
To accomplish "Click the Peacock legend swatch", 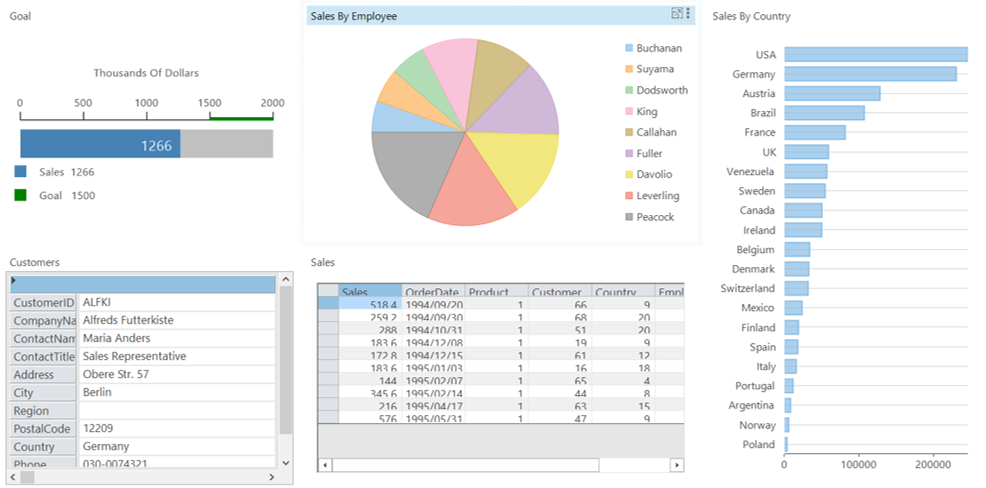I will (x=629, y=217).
